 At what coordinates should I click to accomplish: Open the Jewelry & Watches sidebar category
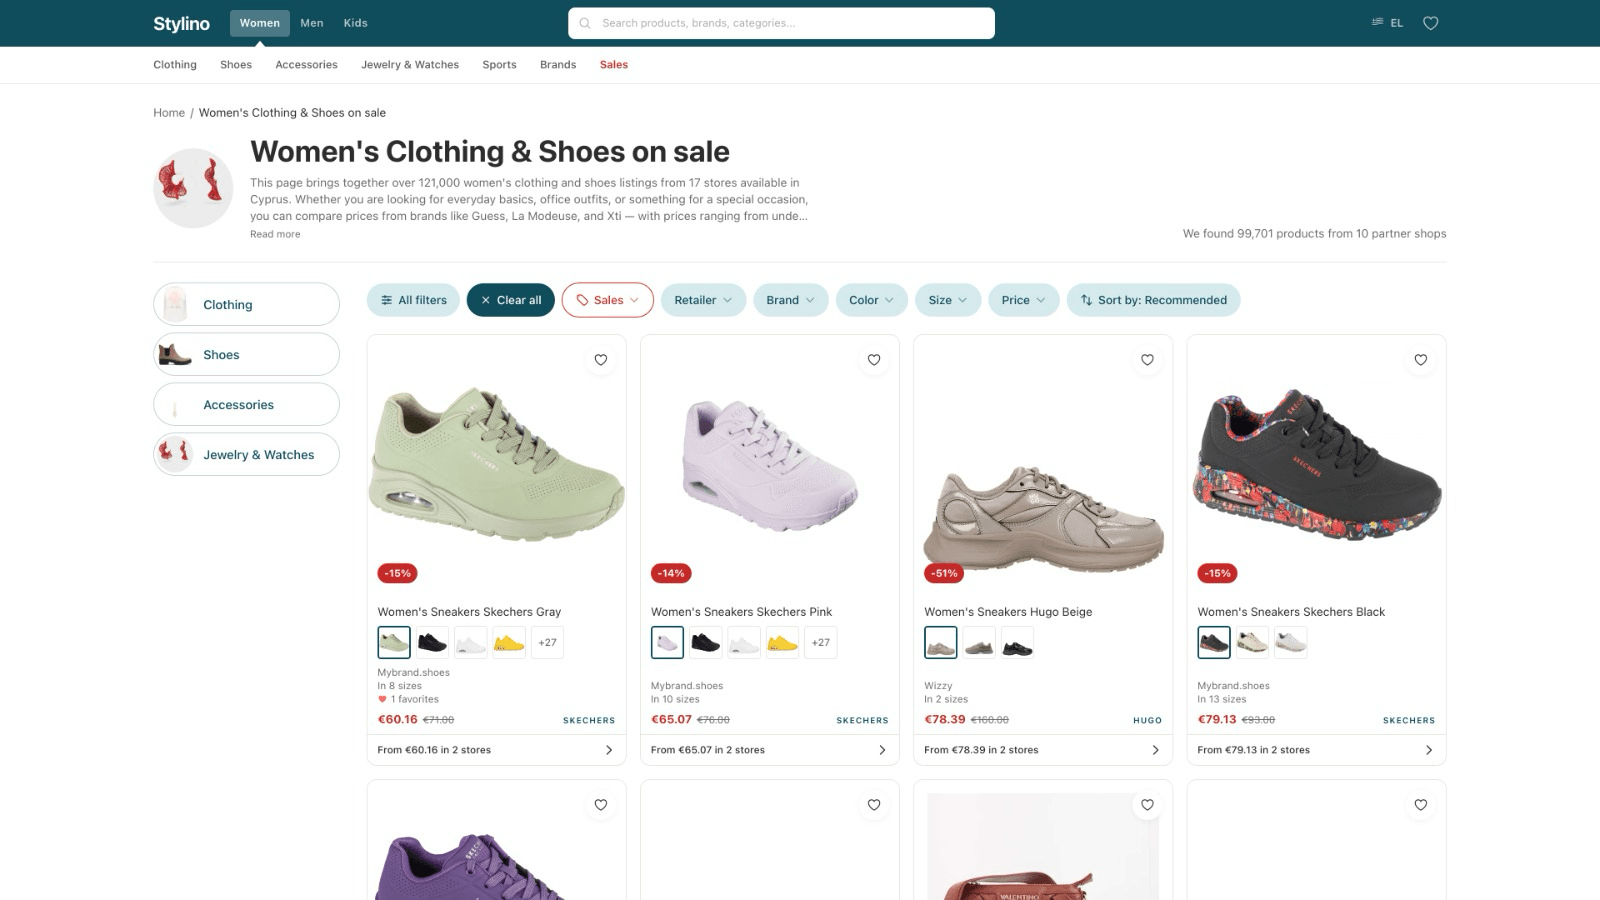click(246, 455)
